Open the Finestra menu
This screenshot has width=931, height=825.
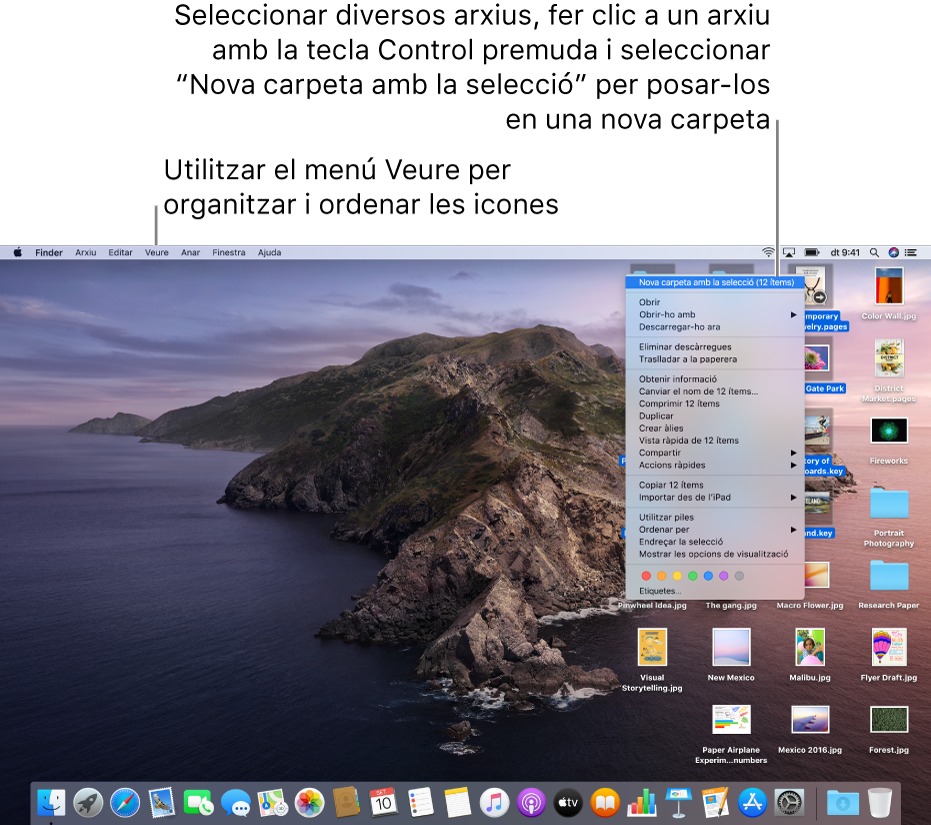229,252
